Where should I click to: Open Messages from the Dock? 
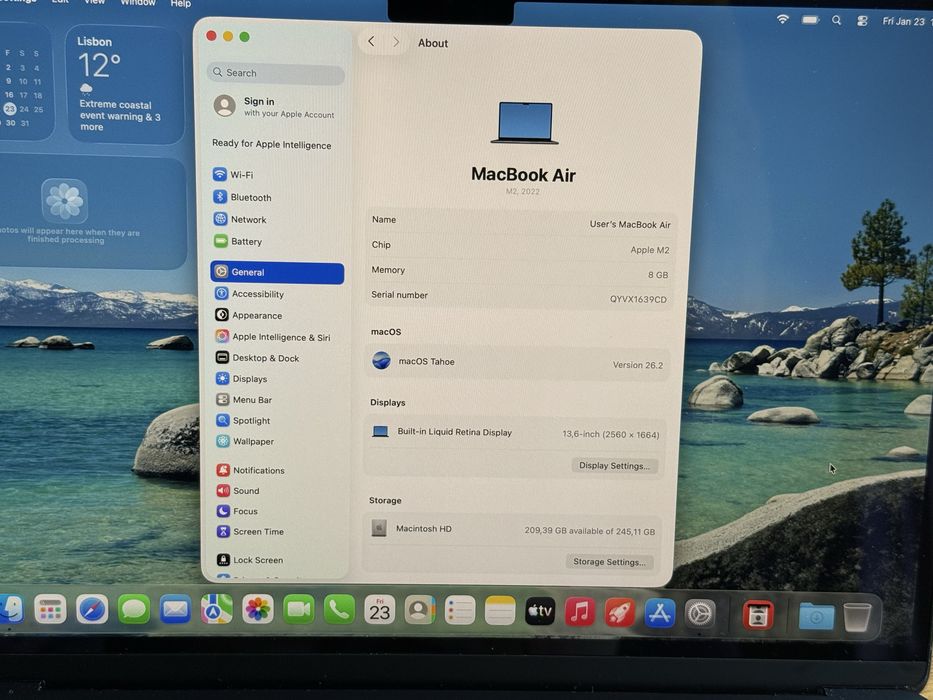pos(134,610)
